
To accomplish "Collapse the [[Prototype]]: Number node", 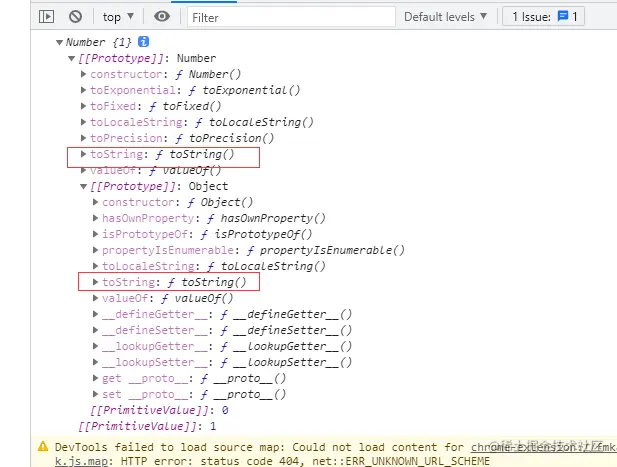I will pyautogui.click(x=71, y=59).
